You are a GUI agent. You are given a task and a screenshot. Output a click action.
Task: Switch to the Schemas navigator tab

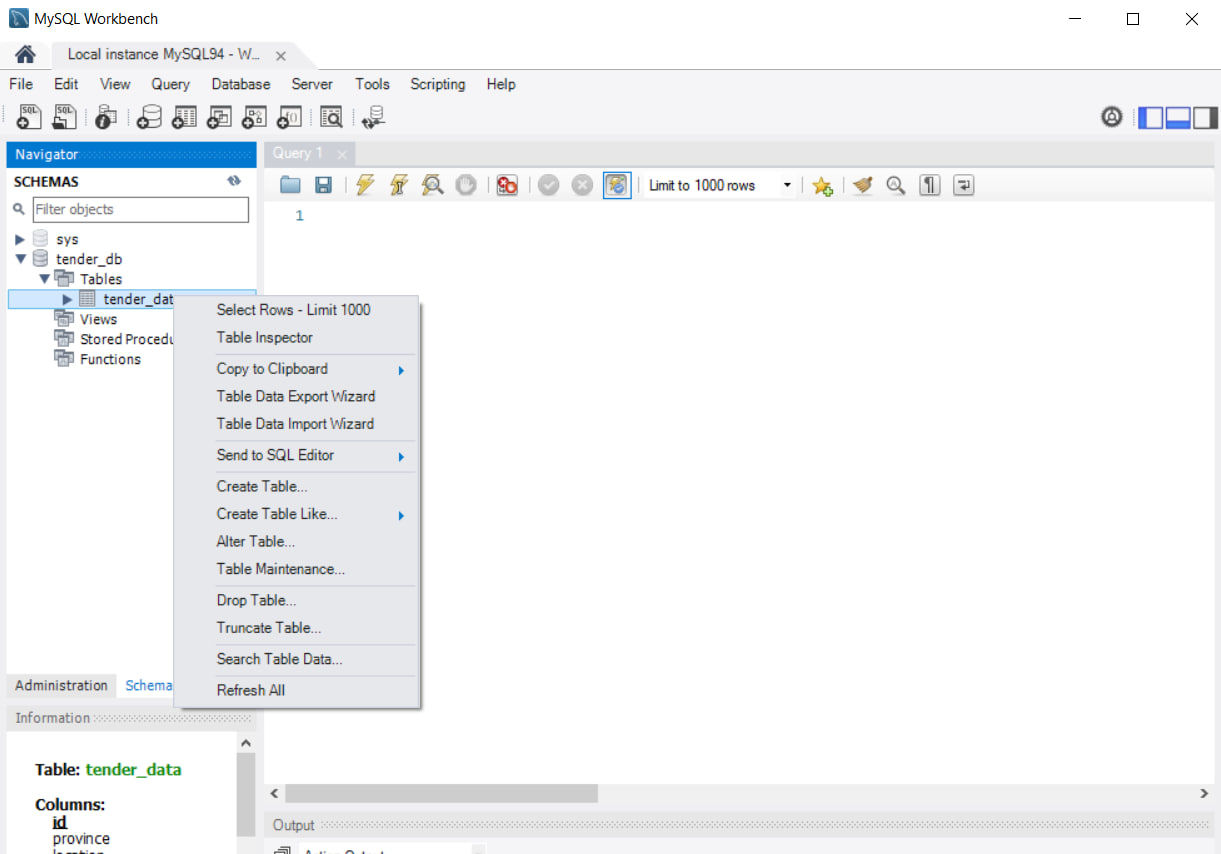tap(148, 686)
